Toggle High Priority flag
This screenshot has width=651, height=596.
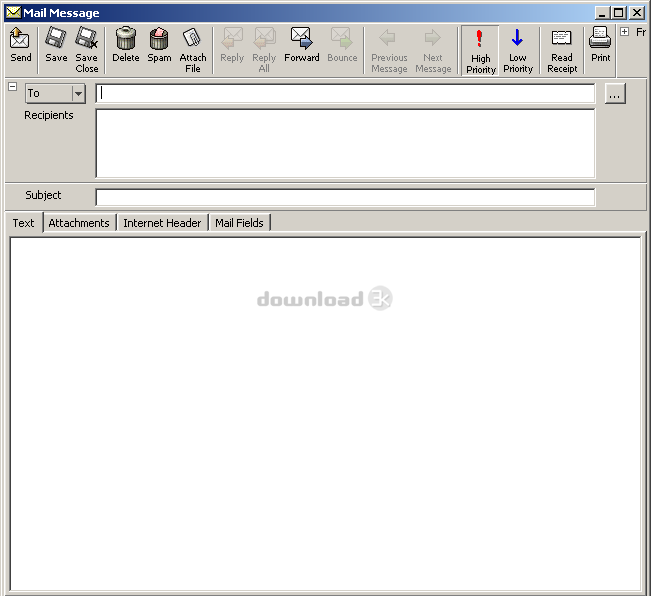tap(480, 51)
